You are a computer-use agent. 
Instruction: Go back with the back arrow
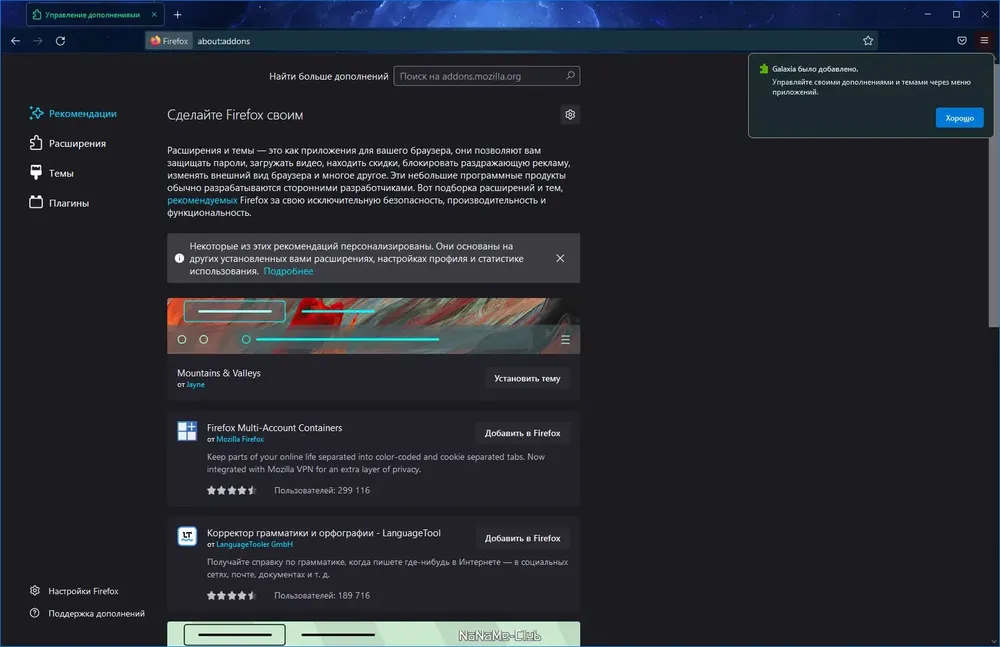coord(16,41)
